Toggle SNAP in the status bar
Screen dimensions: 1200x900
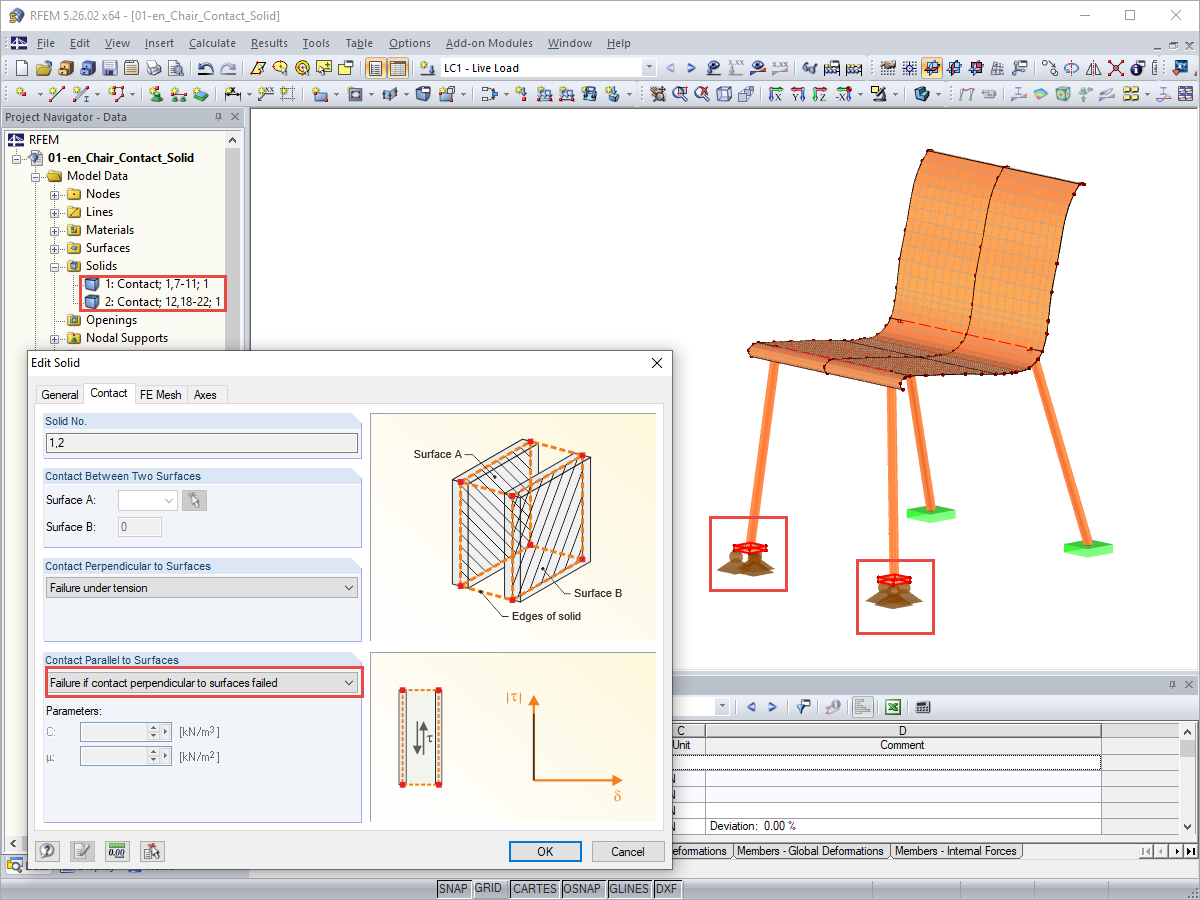[453, 889]
